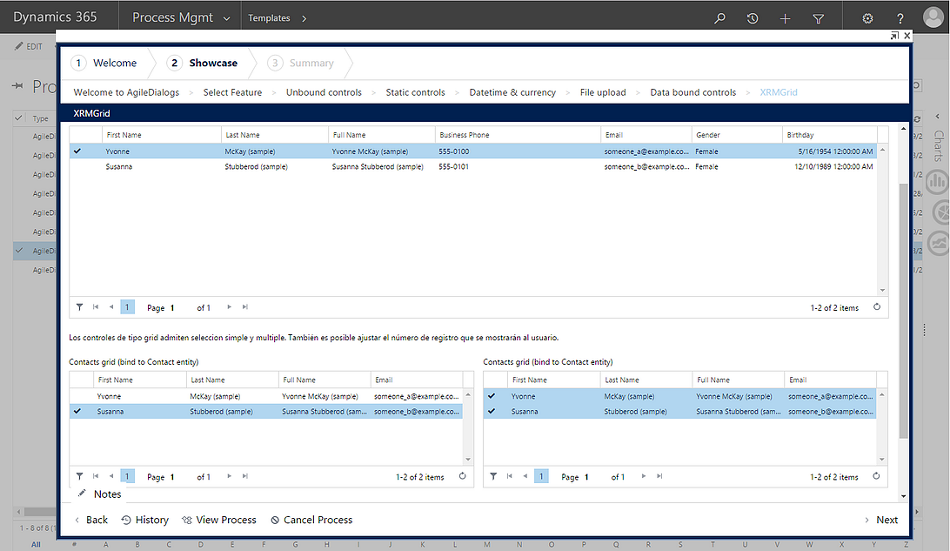Toggle Susanna row check in bottom-right grid
950x551 pixels.
pos(491,411)
